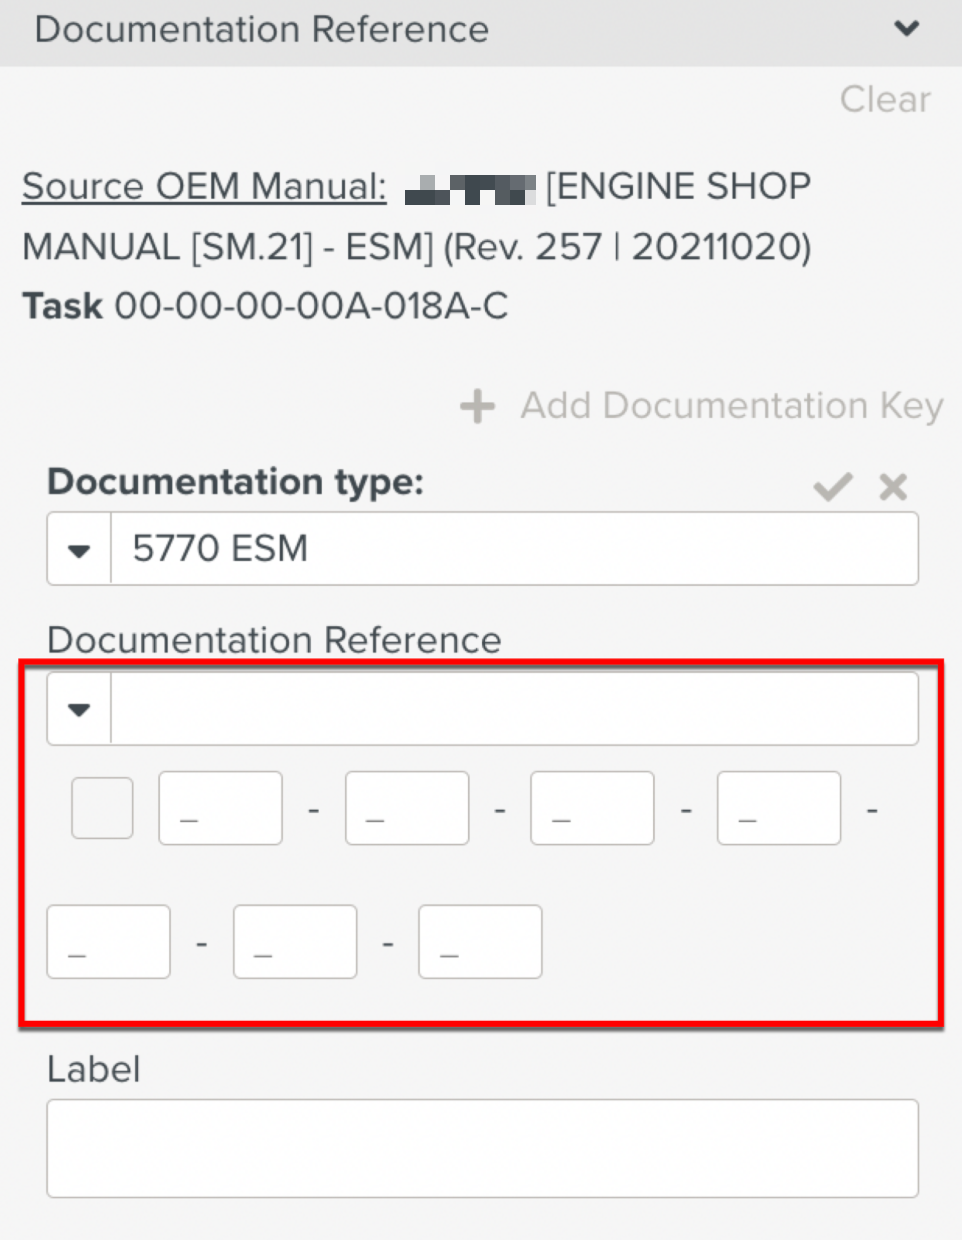Click the fifth reference segment box
962x1240 pixels.
[x=108, y=942]
